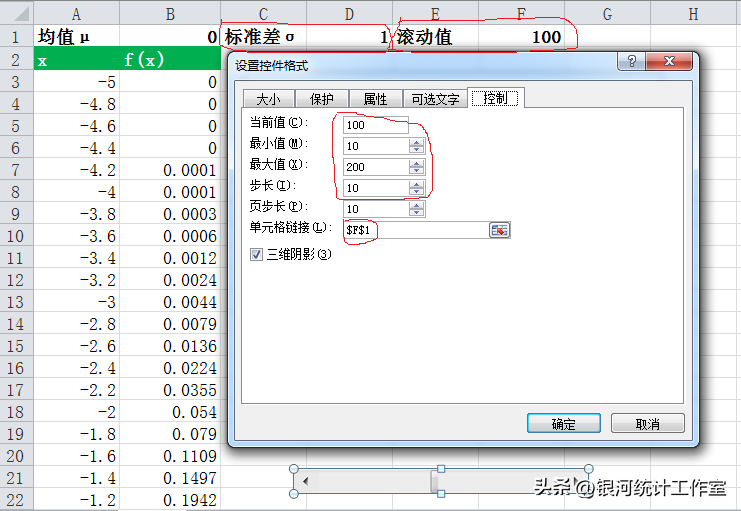Click cell A13 with value -3
Viewport: 741px width, 511px height.
tap(77, 302)
